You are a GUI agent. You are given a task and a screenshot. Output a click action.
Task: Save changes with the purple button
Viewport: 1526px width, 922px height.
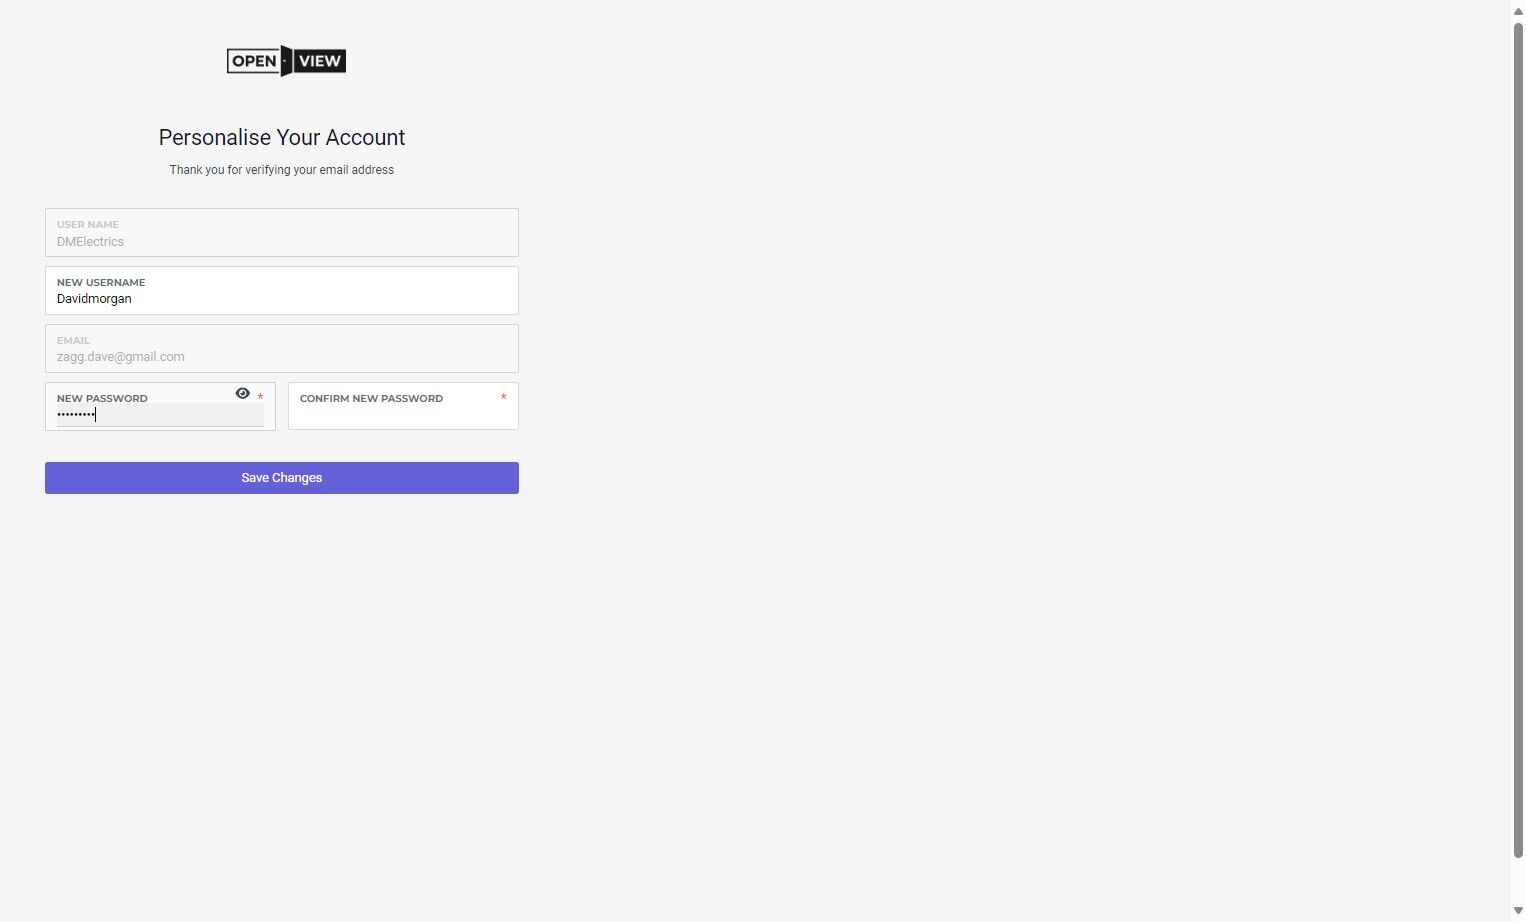[282, 478]
